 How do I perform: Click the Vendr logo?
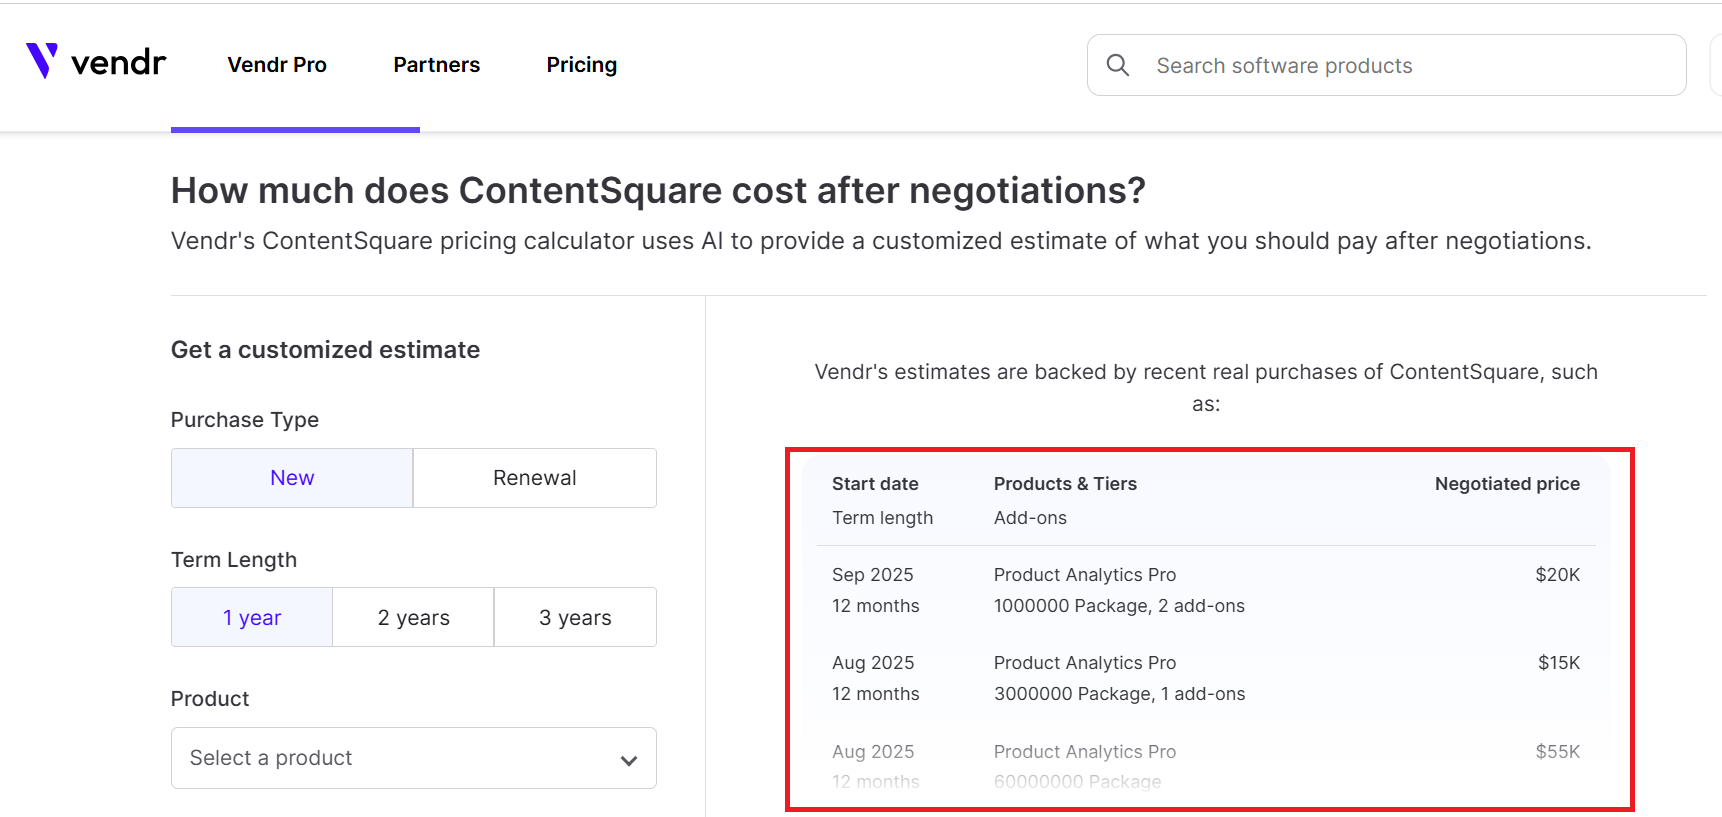point(96,62)
